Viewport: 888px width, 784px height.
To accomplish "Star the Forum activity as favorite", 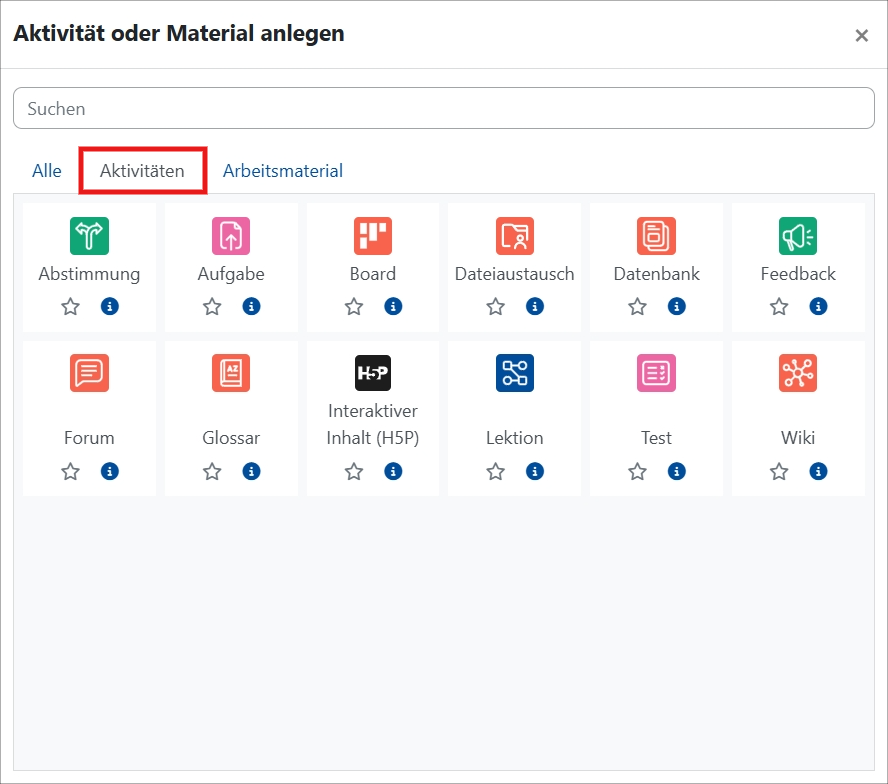I will [70, 470].
